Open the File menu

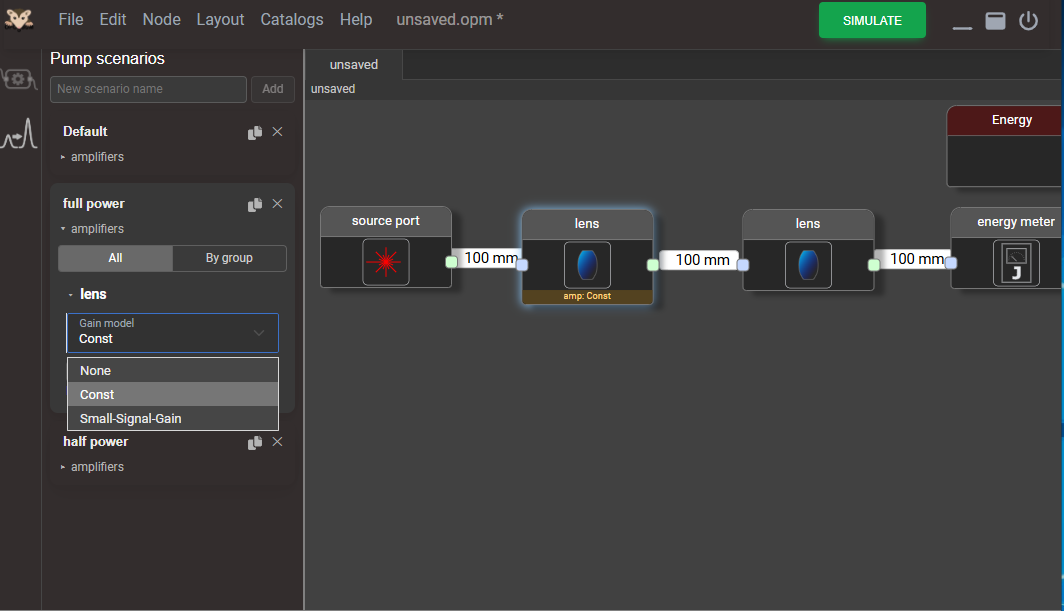(71, 20)
